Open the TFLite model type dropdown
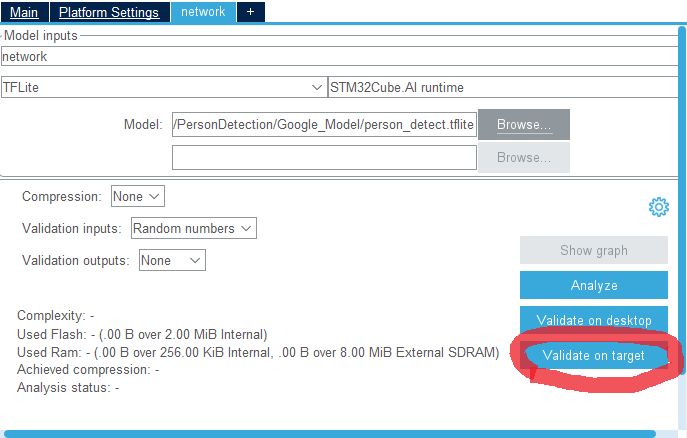 164,87
